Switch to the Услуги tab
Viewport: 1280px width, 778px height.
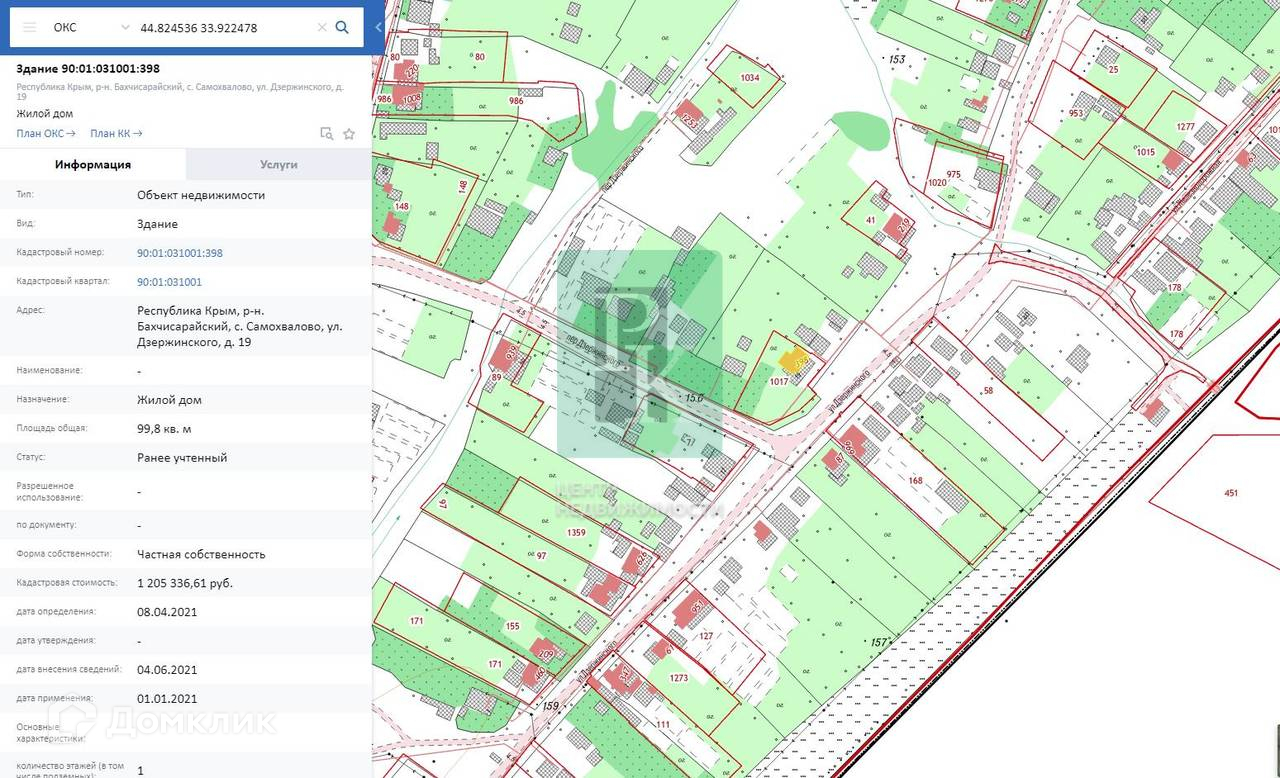(x=278, y=164)
